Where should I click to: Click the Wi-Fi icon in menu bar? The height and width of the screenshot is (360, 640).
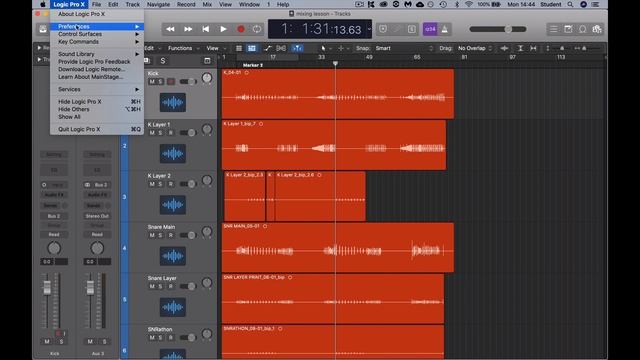pos(469,4)
